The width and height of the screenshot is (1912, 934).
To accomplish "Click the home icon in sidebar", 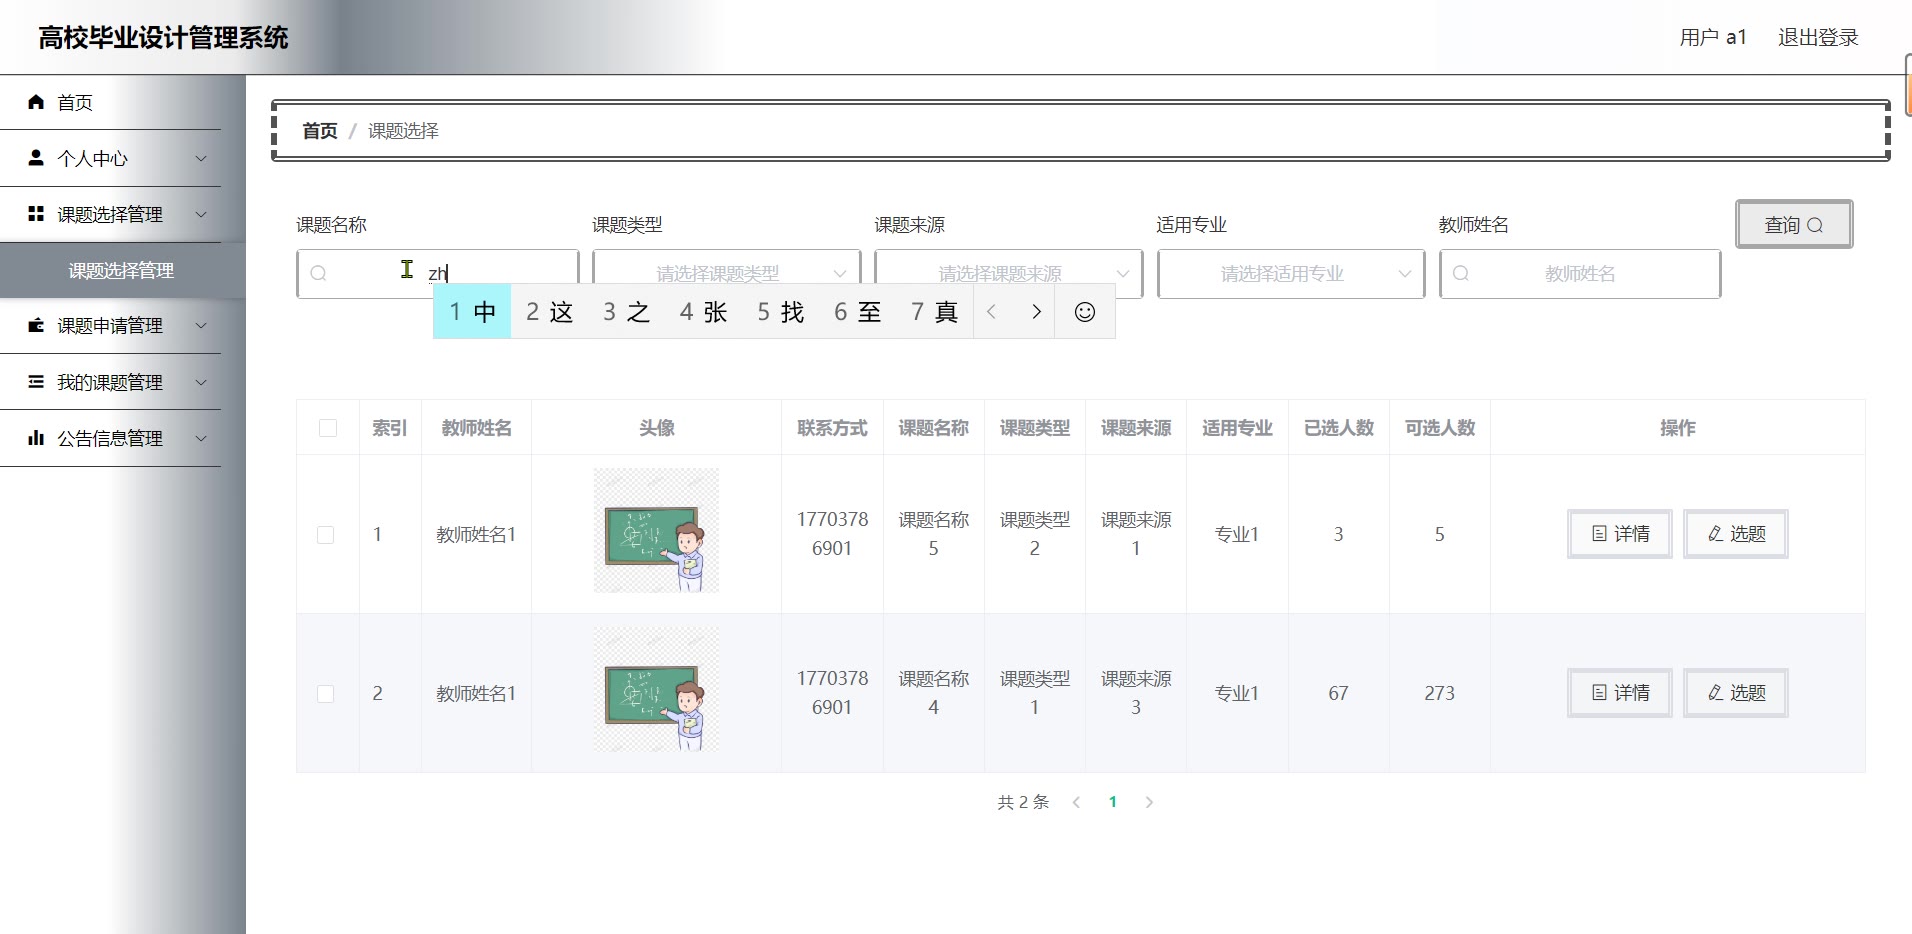I will (x=36, y=102).
